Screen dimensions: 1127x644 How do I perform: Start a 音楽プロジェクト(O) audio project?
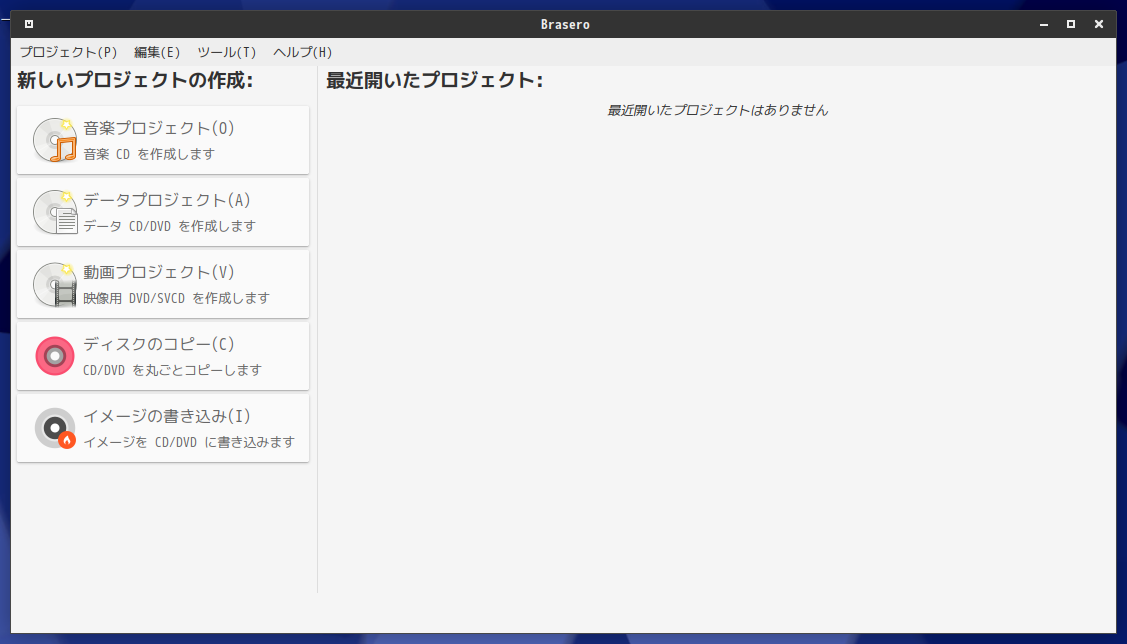click(x=163, y=140)
